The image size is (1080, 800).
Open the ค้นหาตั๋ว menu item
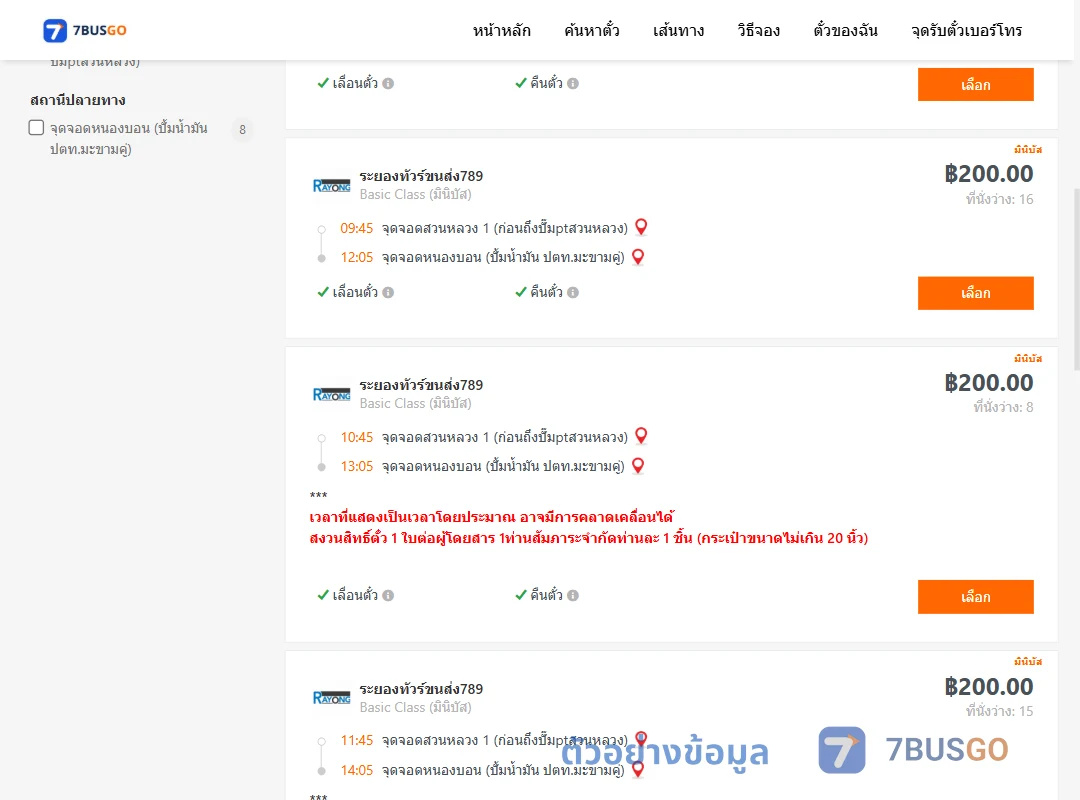(x=592, y=30)
